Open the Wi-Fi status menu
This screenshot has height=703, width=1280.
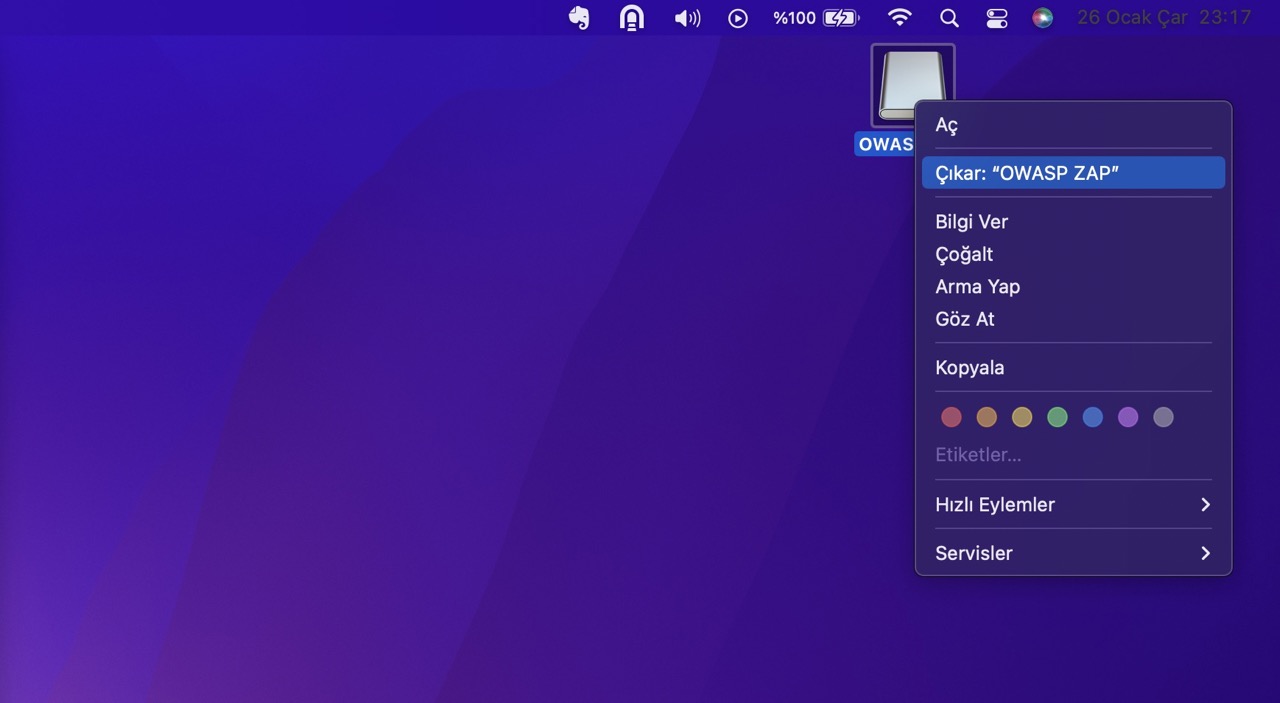pos(900,18)
